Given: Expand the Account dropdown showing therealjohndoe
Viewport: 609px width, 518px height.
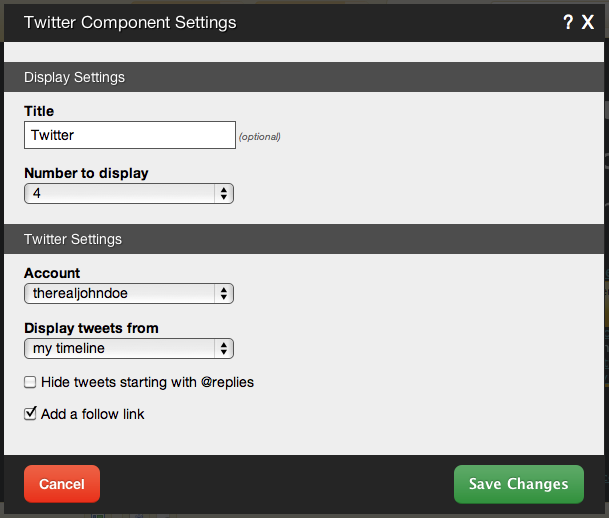Looking at the screenshot, I should tap(129, 293).
